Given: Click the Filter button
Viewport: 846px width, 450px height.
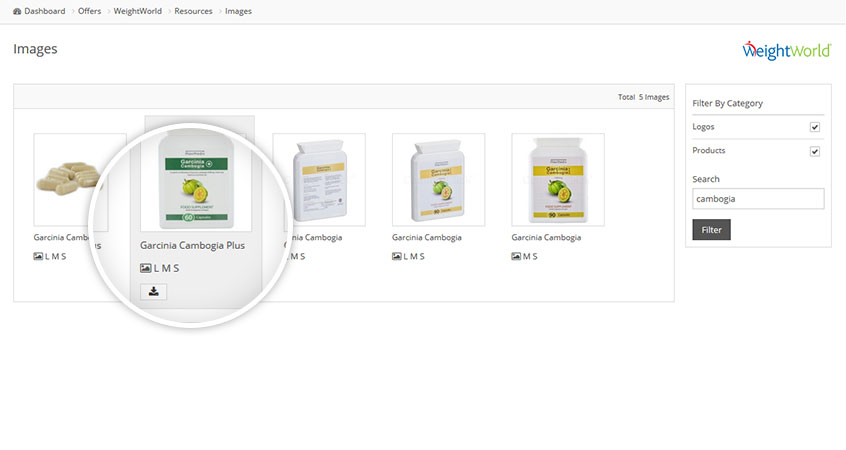Looking at the screenshot, I should 711,229.
